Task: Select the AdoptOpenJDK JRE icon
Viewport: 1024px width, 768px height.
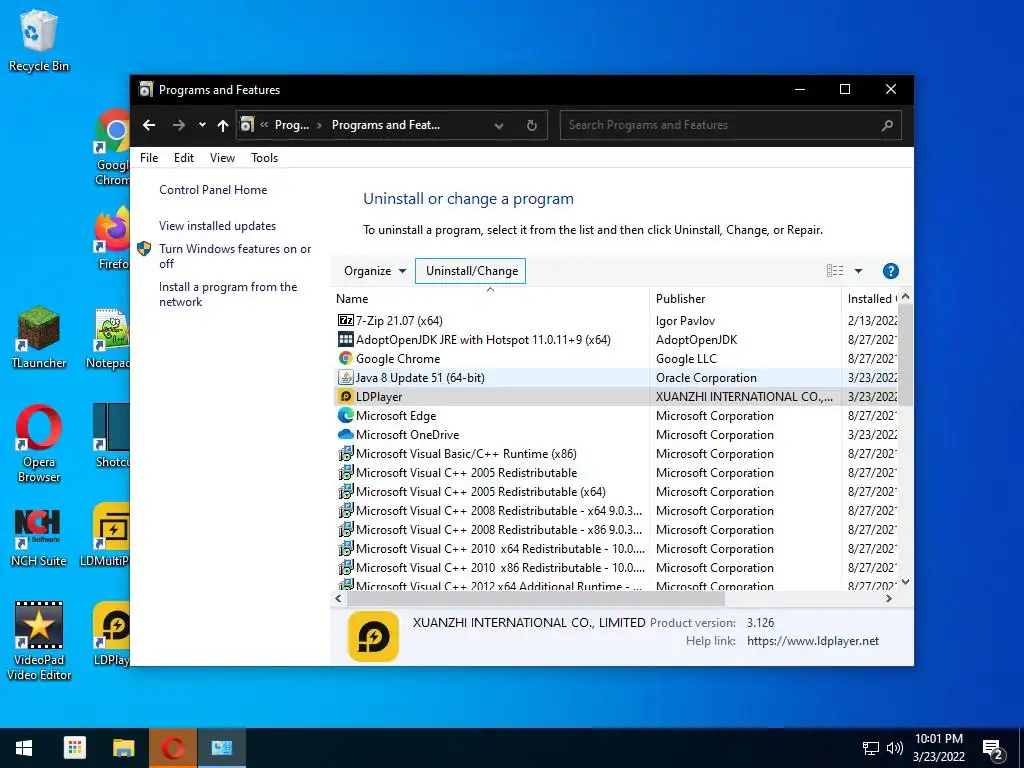Action: (x=345, y=340)
